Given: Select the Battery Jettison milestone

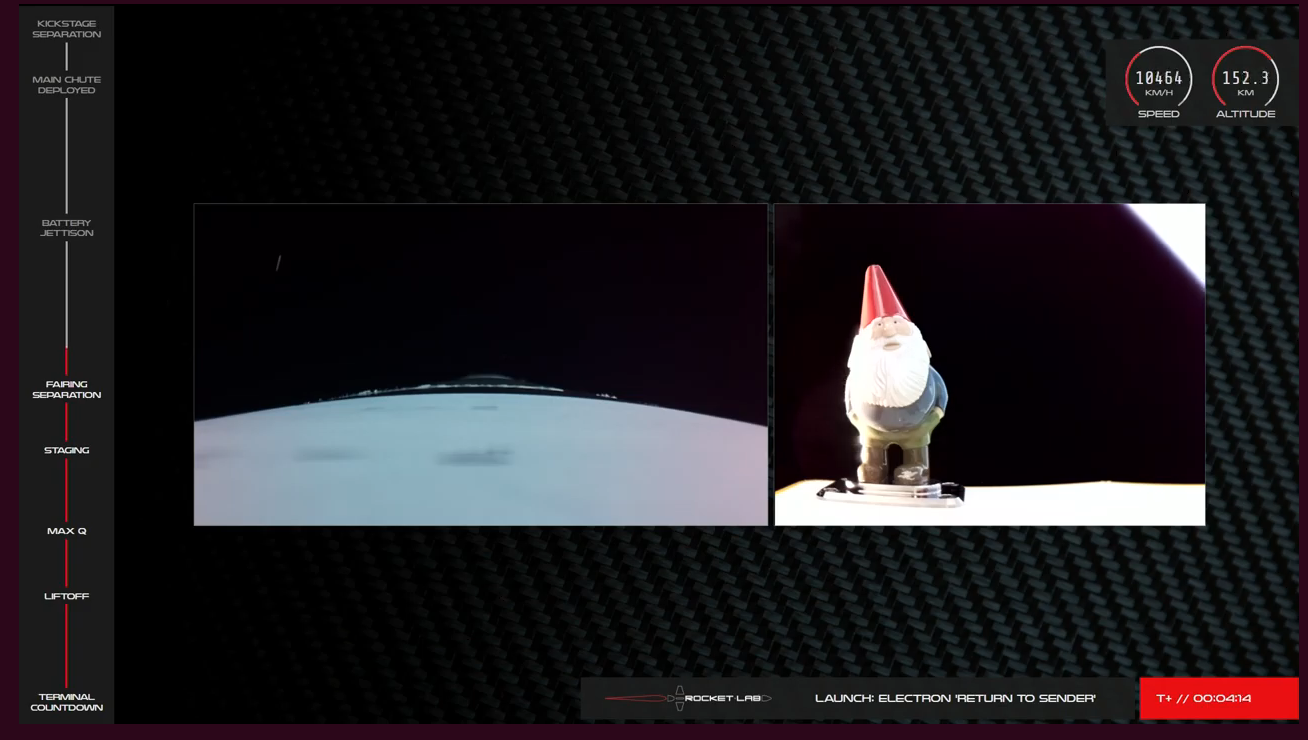Looking at the screenshot, I should pos(66,228).
